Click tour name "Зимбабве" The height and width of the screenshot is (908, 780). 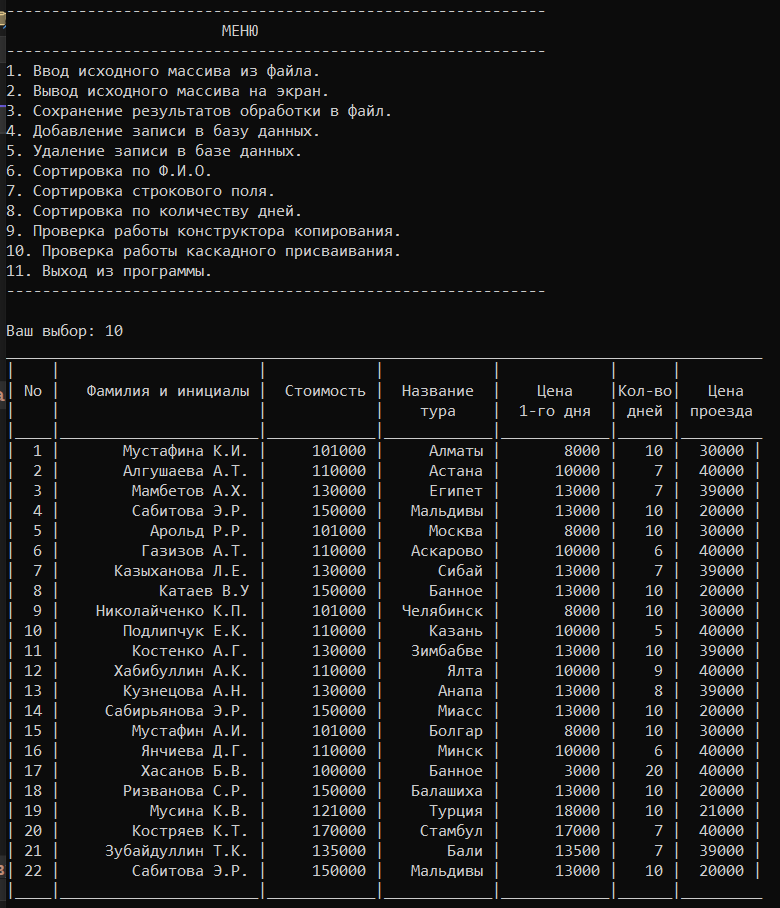pos(446,651)
